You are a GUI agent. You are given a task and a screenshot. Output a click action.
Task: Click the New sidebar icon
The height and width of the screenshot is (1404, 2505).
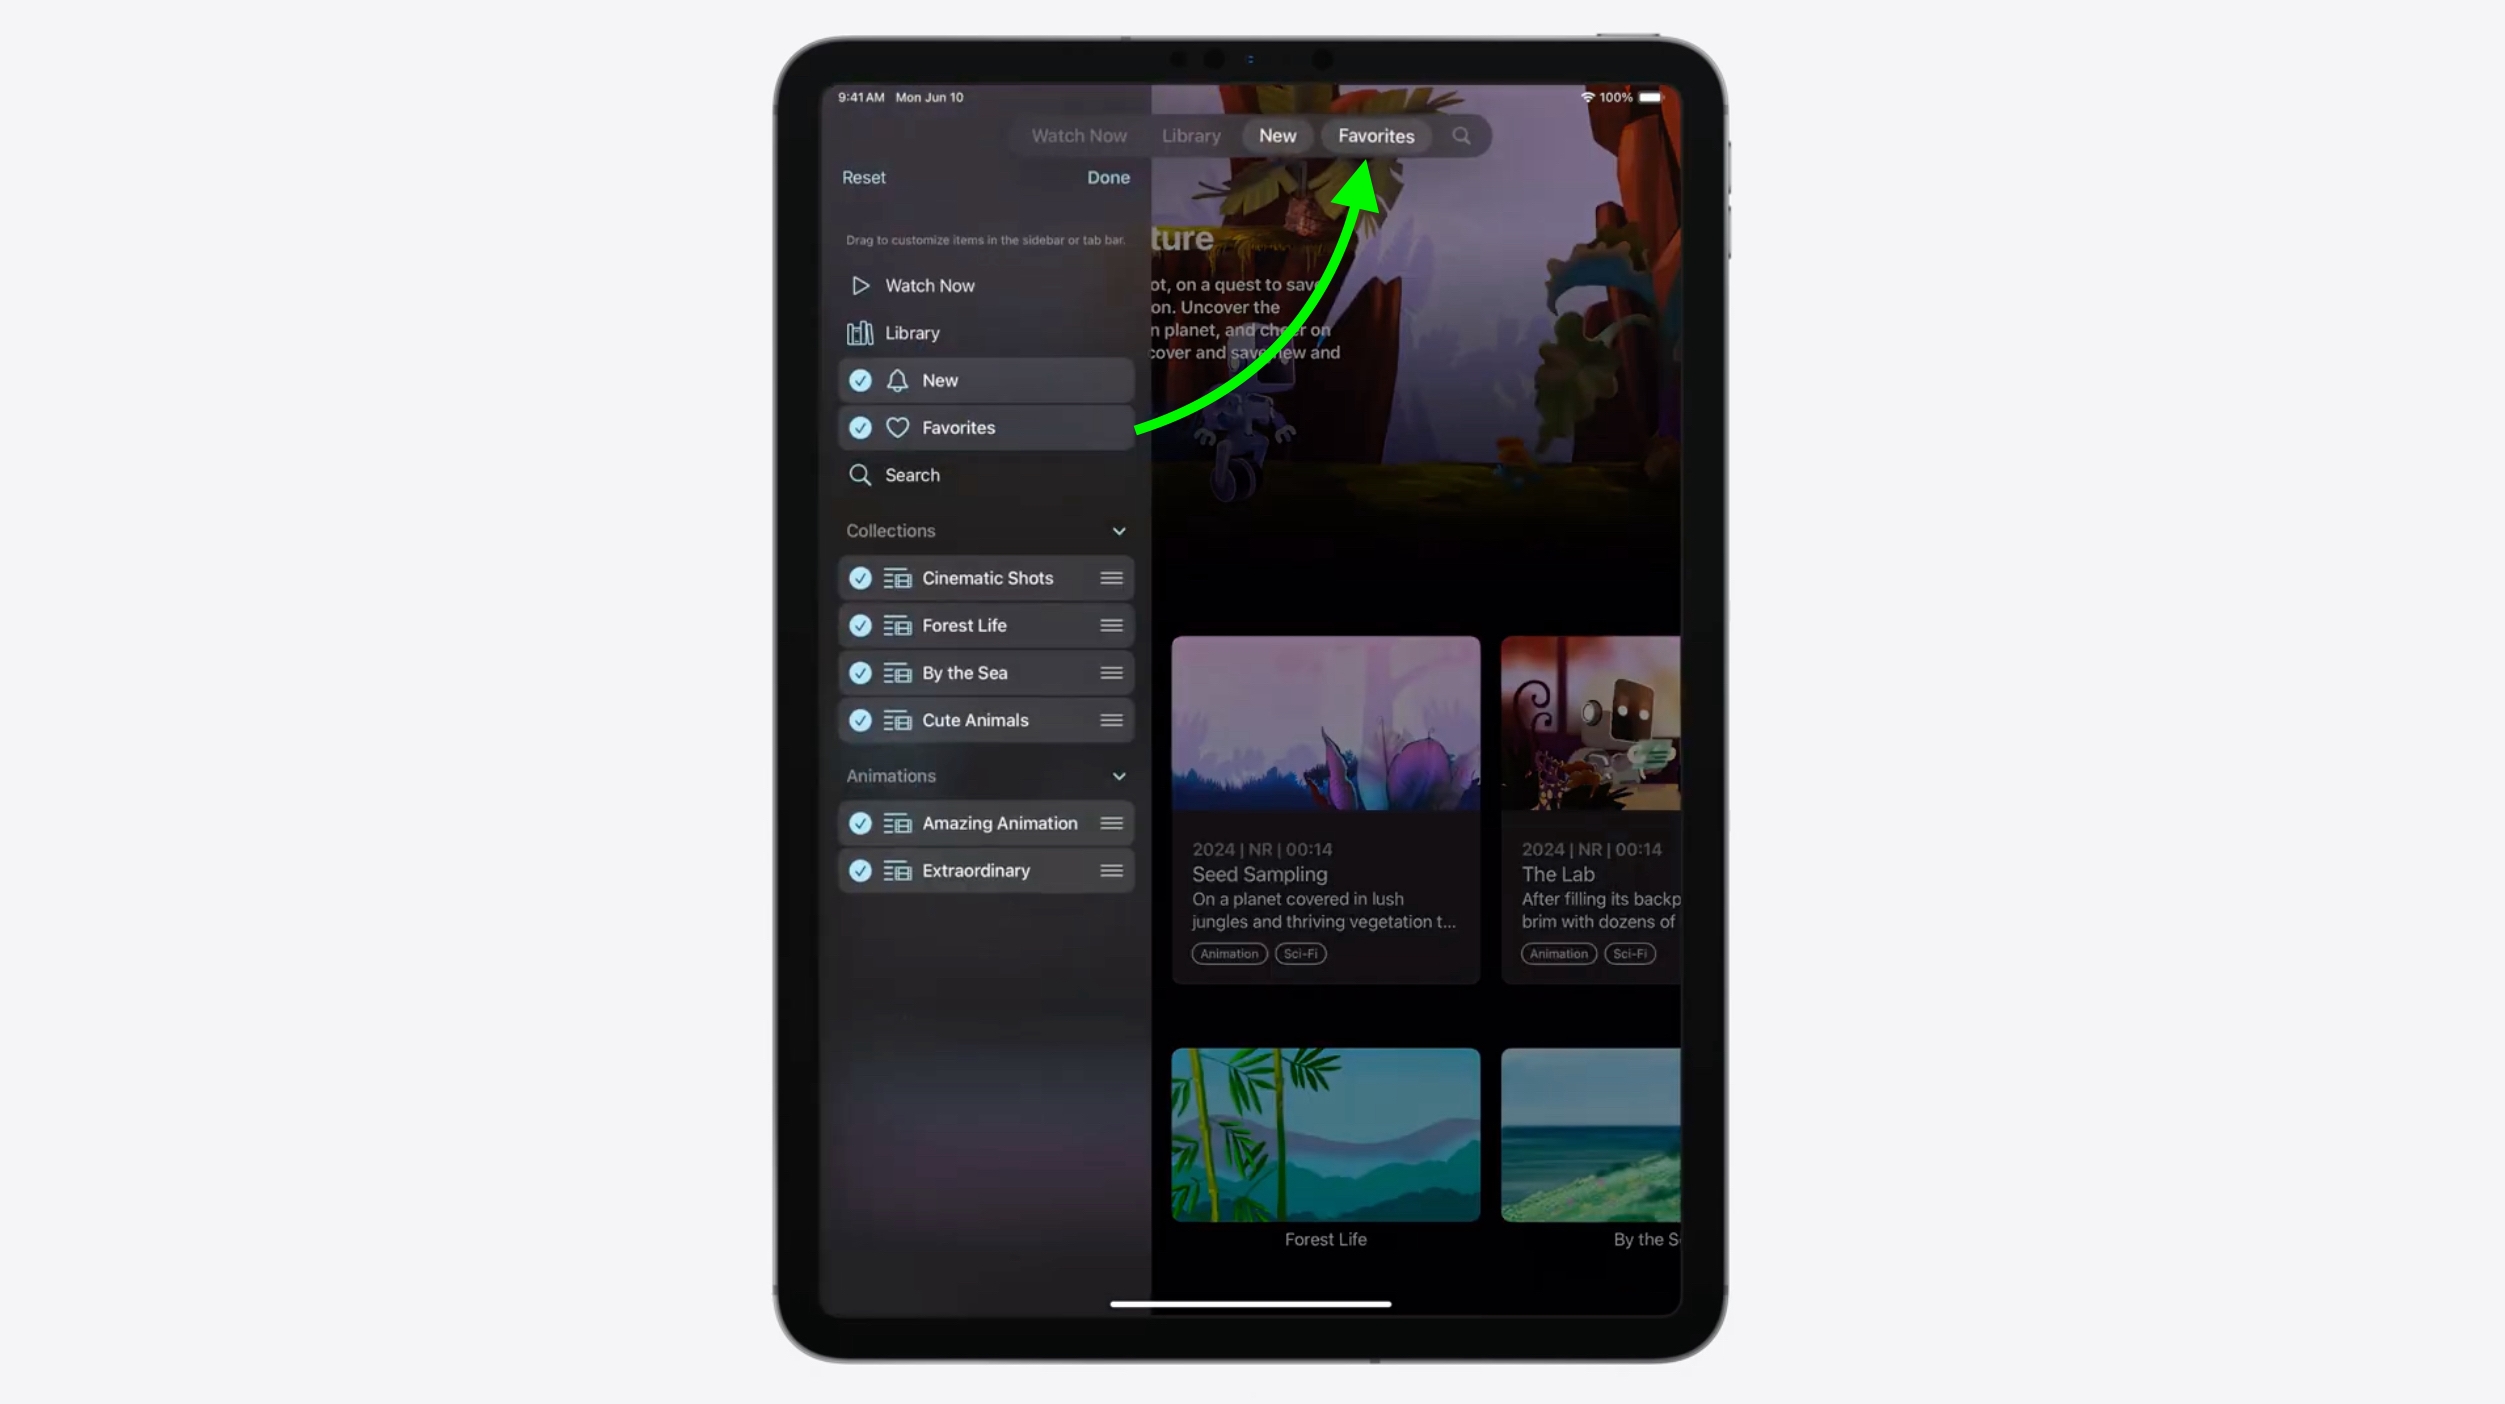click(896, 380)
